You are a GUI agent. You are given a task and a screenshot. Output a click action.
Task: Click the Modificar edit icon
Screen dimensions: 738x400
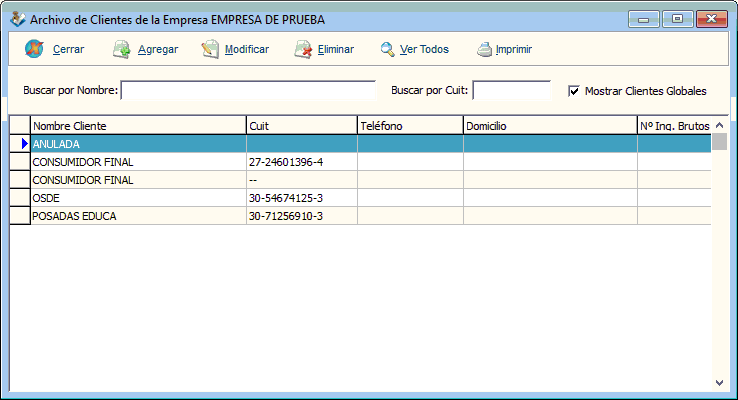pos(210,49)
